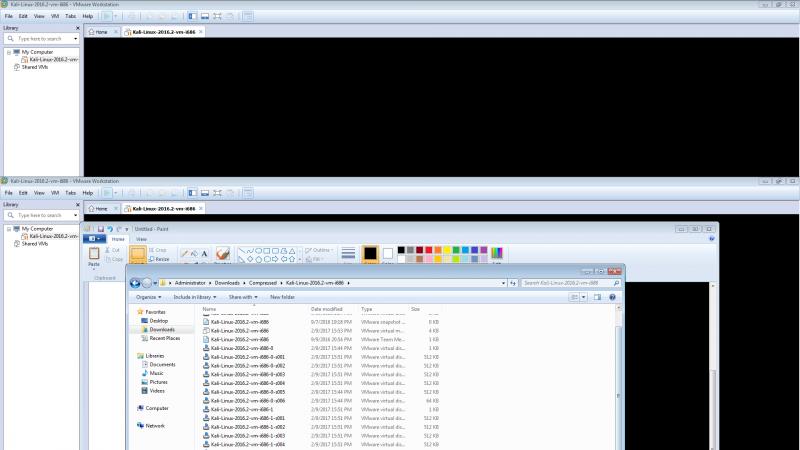
Task: Open the File menu in the lower VMware window
Action: coord(9,193)
